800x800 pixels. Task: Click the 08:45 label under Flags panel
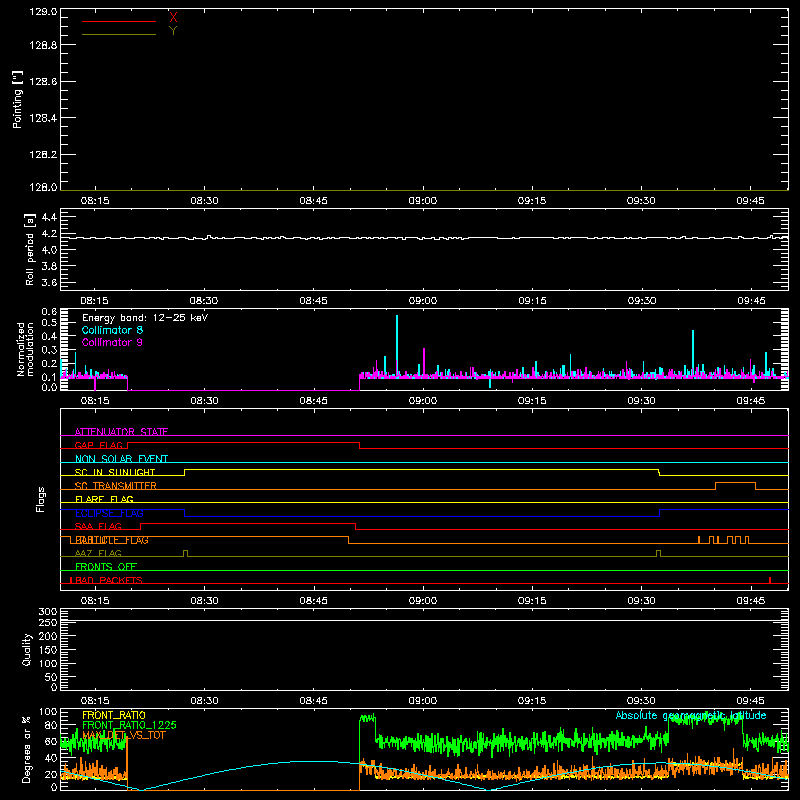313,601
